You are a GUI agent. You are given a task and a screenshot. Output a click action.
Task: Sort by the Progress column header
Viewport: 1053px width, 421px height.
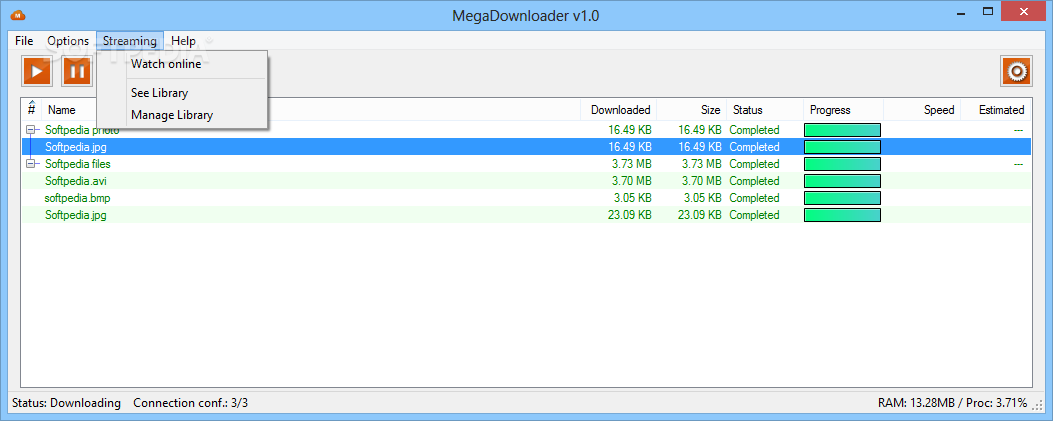click(843, 109)
